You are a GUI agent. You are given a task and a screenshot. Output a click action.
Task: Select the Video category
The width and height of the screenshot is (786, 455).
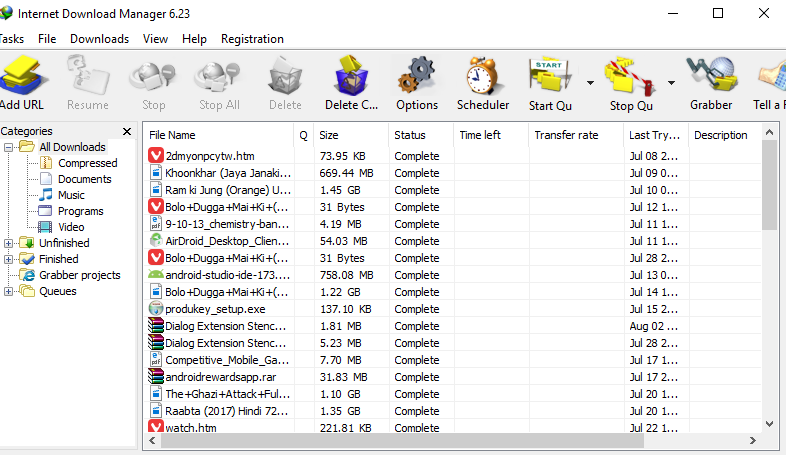click(71, 228)
